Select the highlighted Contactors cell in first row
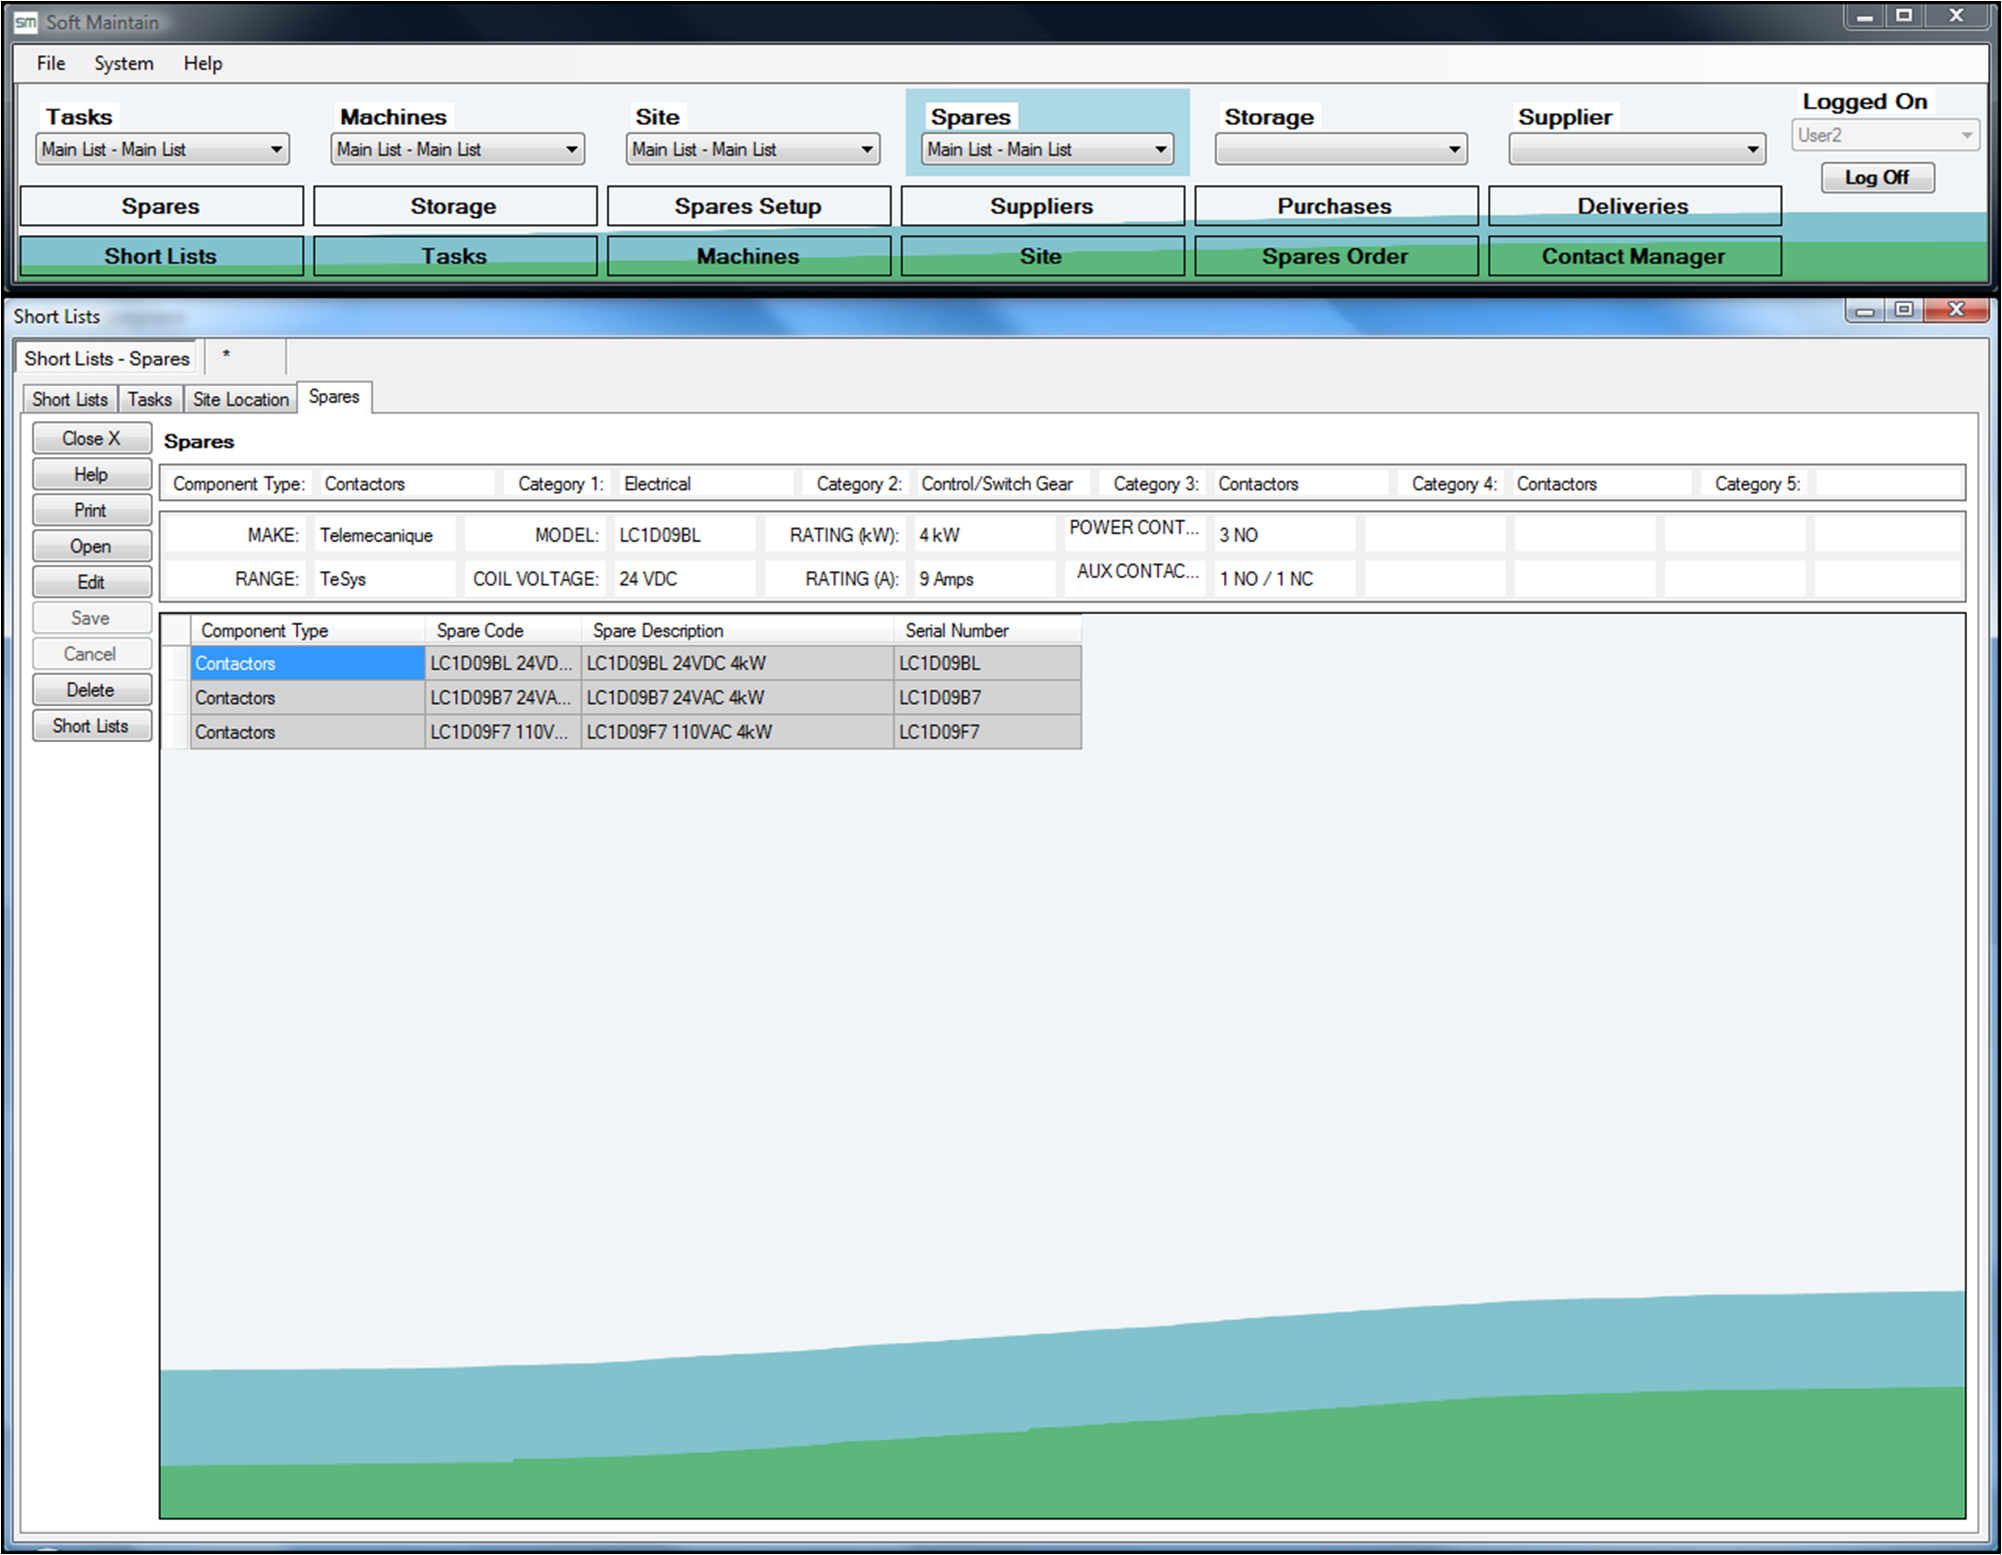 coord(308,663)
